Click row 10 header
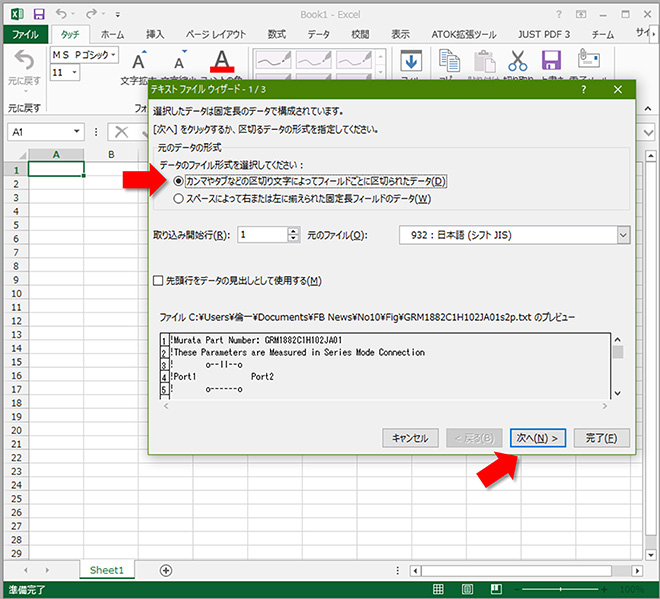 pos(16,293)
